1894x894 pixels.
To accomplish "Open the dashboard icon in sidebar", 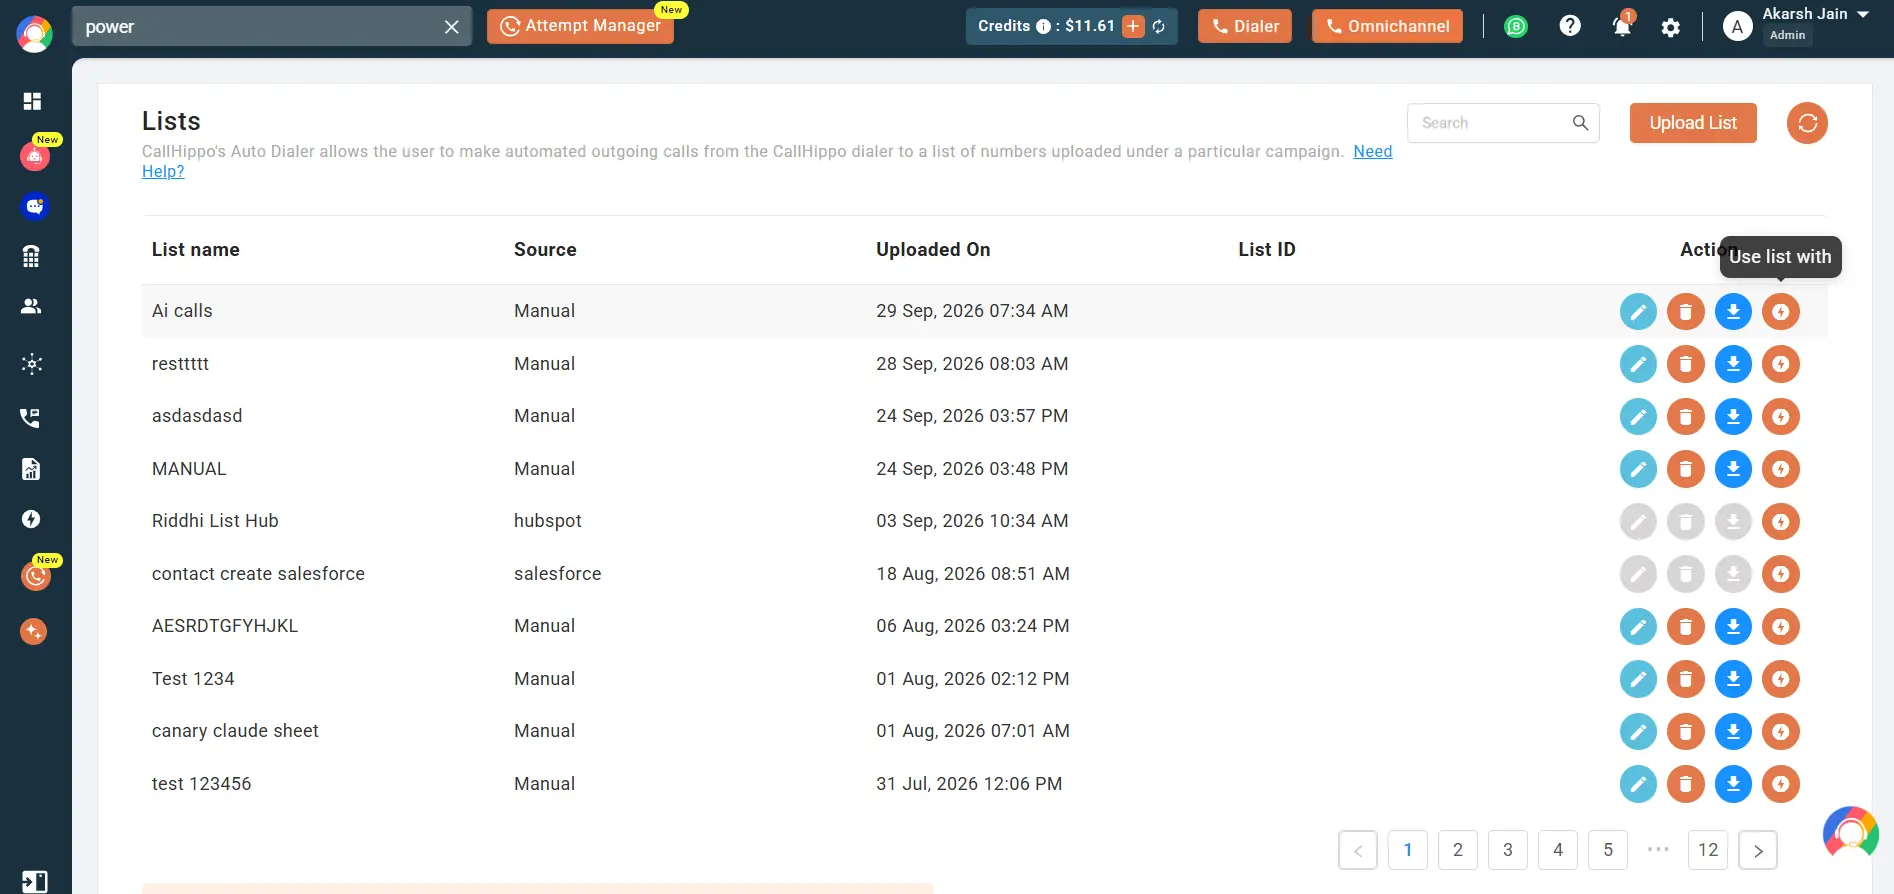I will (x=32, y=101).
